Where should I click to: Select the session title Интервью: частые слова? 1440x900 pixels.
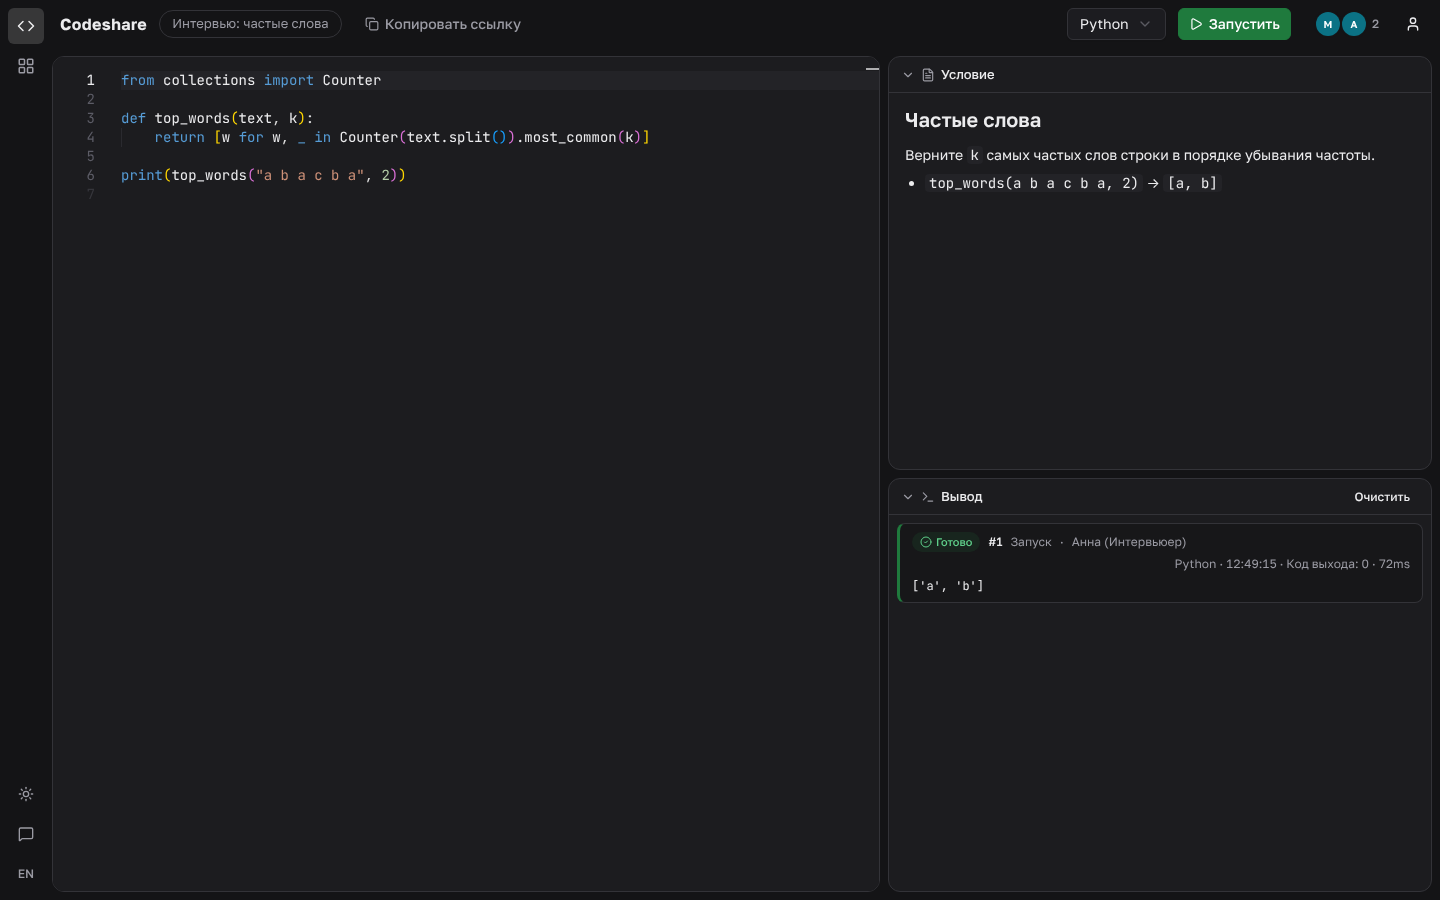click(250, 24)
